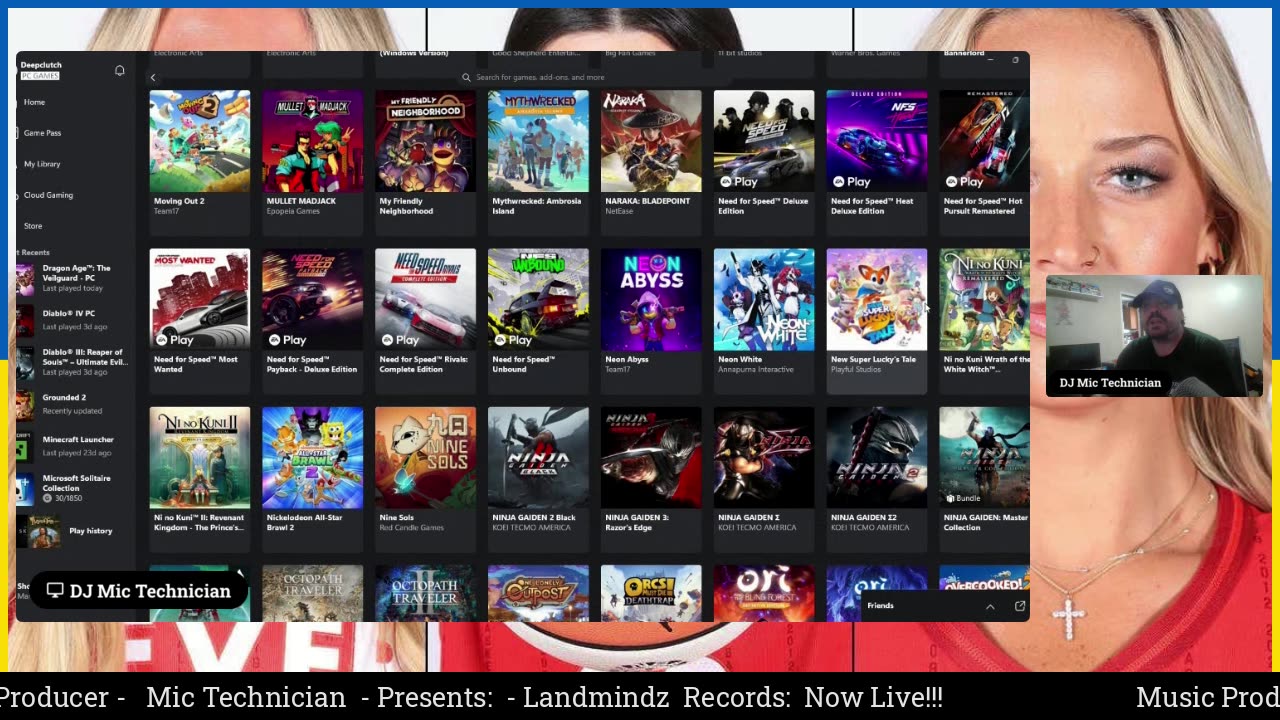The width and height of the screenshot is (1280, 720).
Task: Click the search magnifier icon
Action: 466,77
